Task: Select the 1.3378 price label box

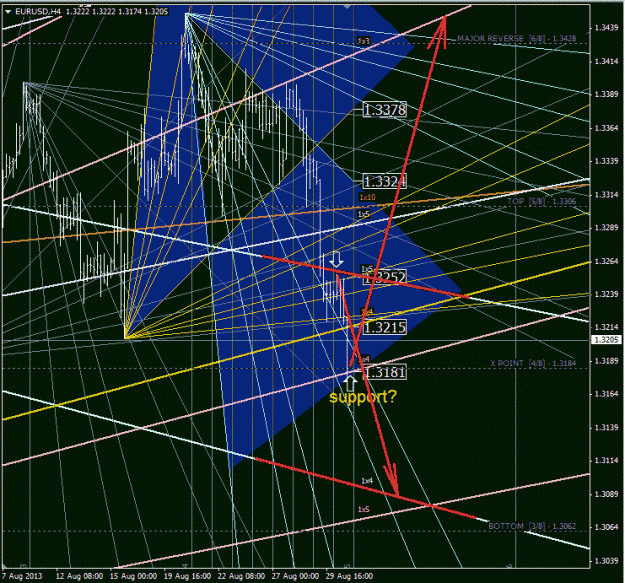Action: (x=385, y=110)
